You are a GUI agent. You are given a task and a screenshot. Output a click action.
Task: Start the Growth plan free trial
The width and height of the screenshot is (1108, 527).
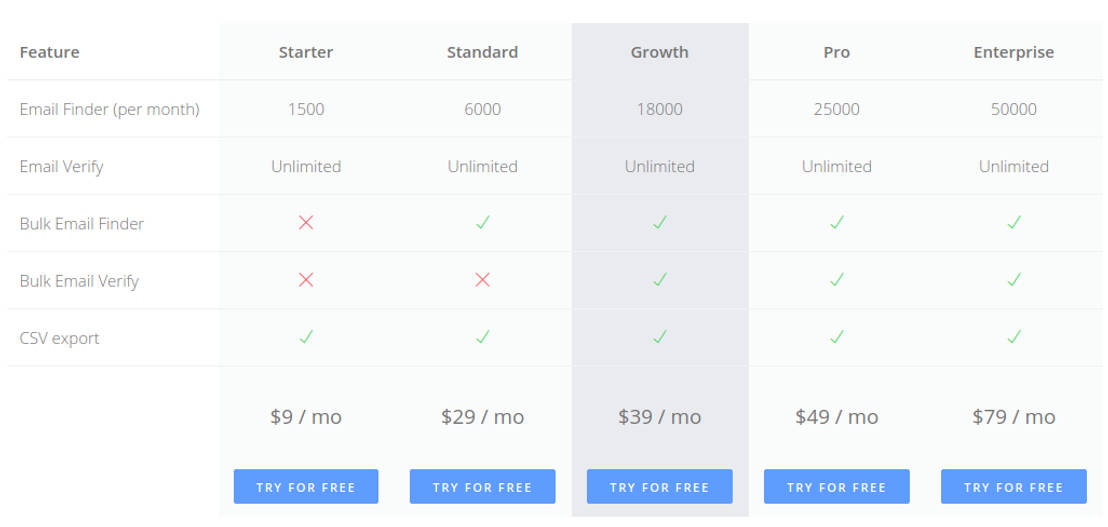(x=659, y=487)
